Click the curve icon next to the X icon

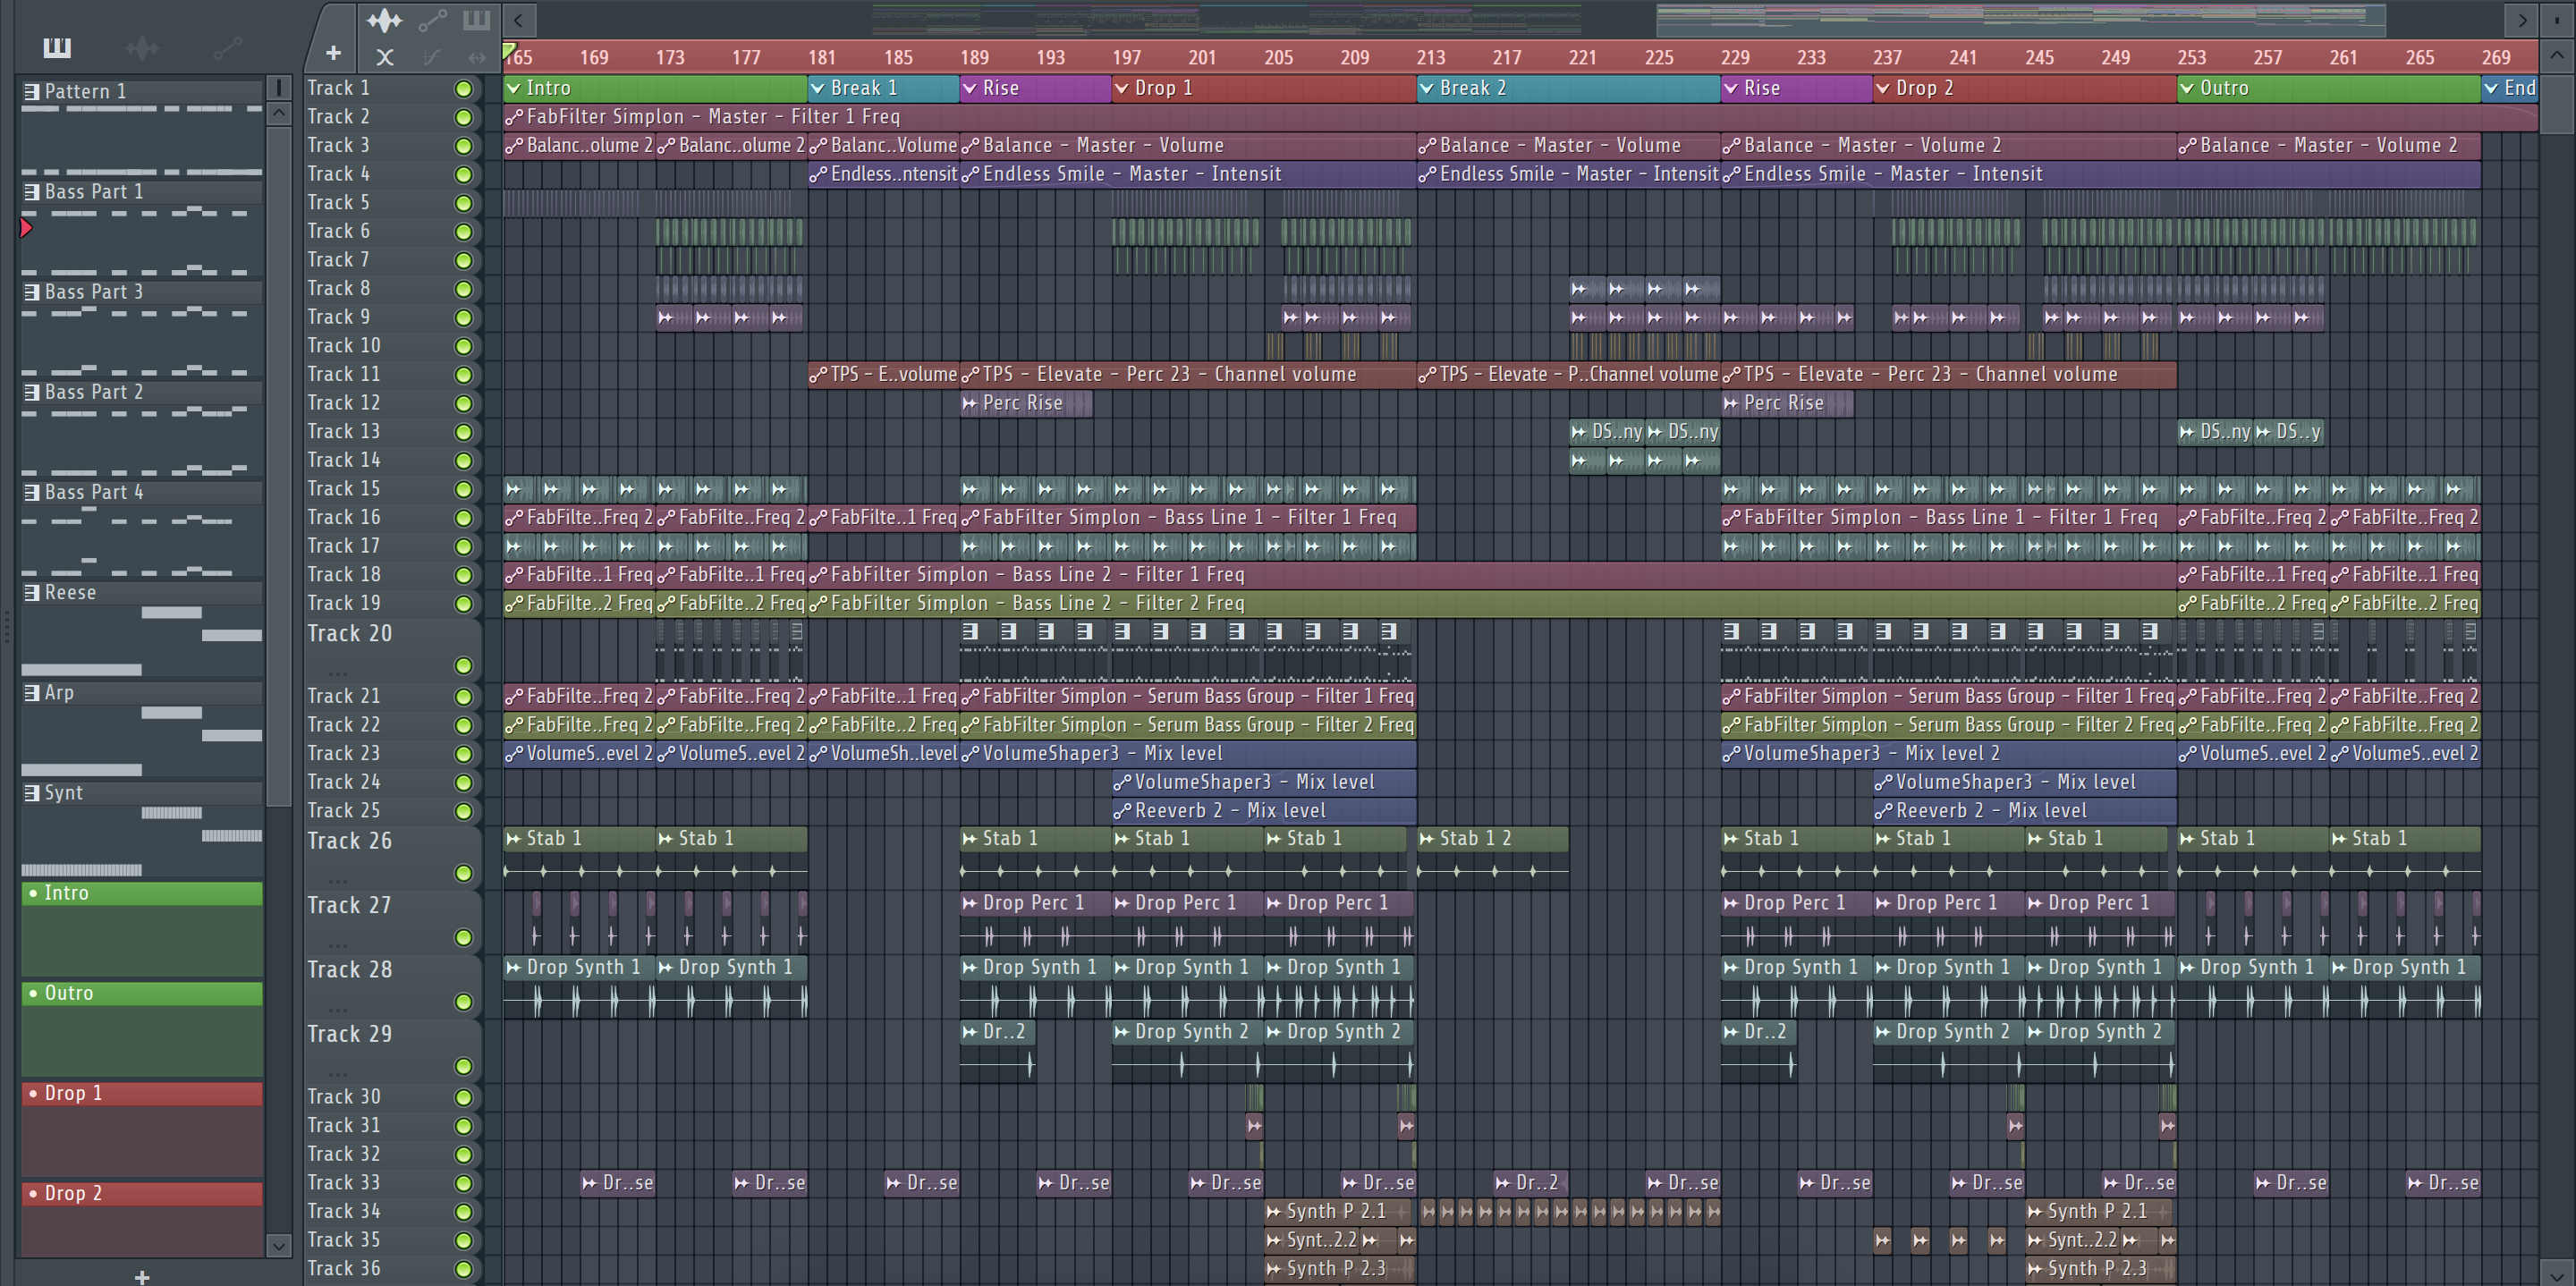click(x=432, y=58)
